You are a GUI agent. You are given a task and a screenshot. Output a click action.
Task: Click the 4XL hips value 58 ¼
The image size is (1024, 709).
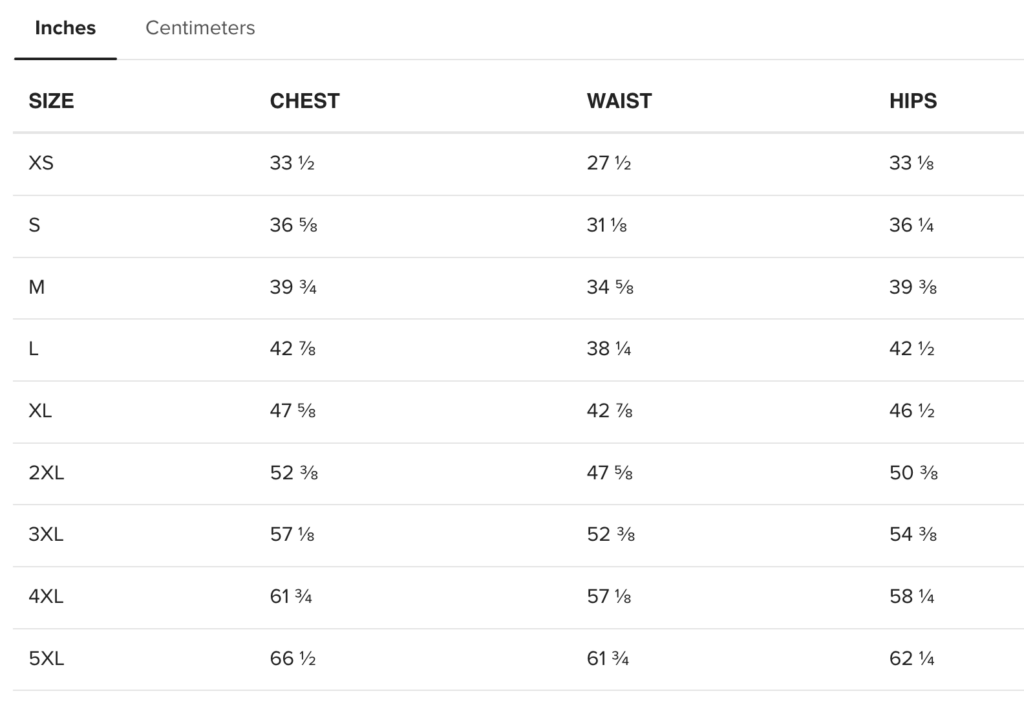912,597
